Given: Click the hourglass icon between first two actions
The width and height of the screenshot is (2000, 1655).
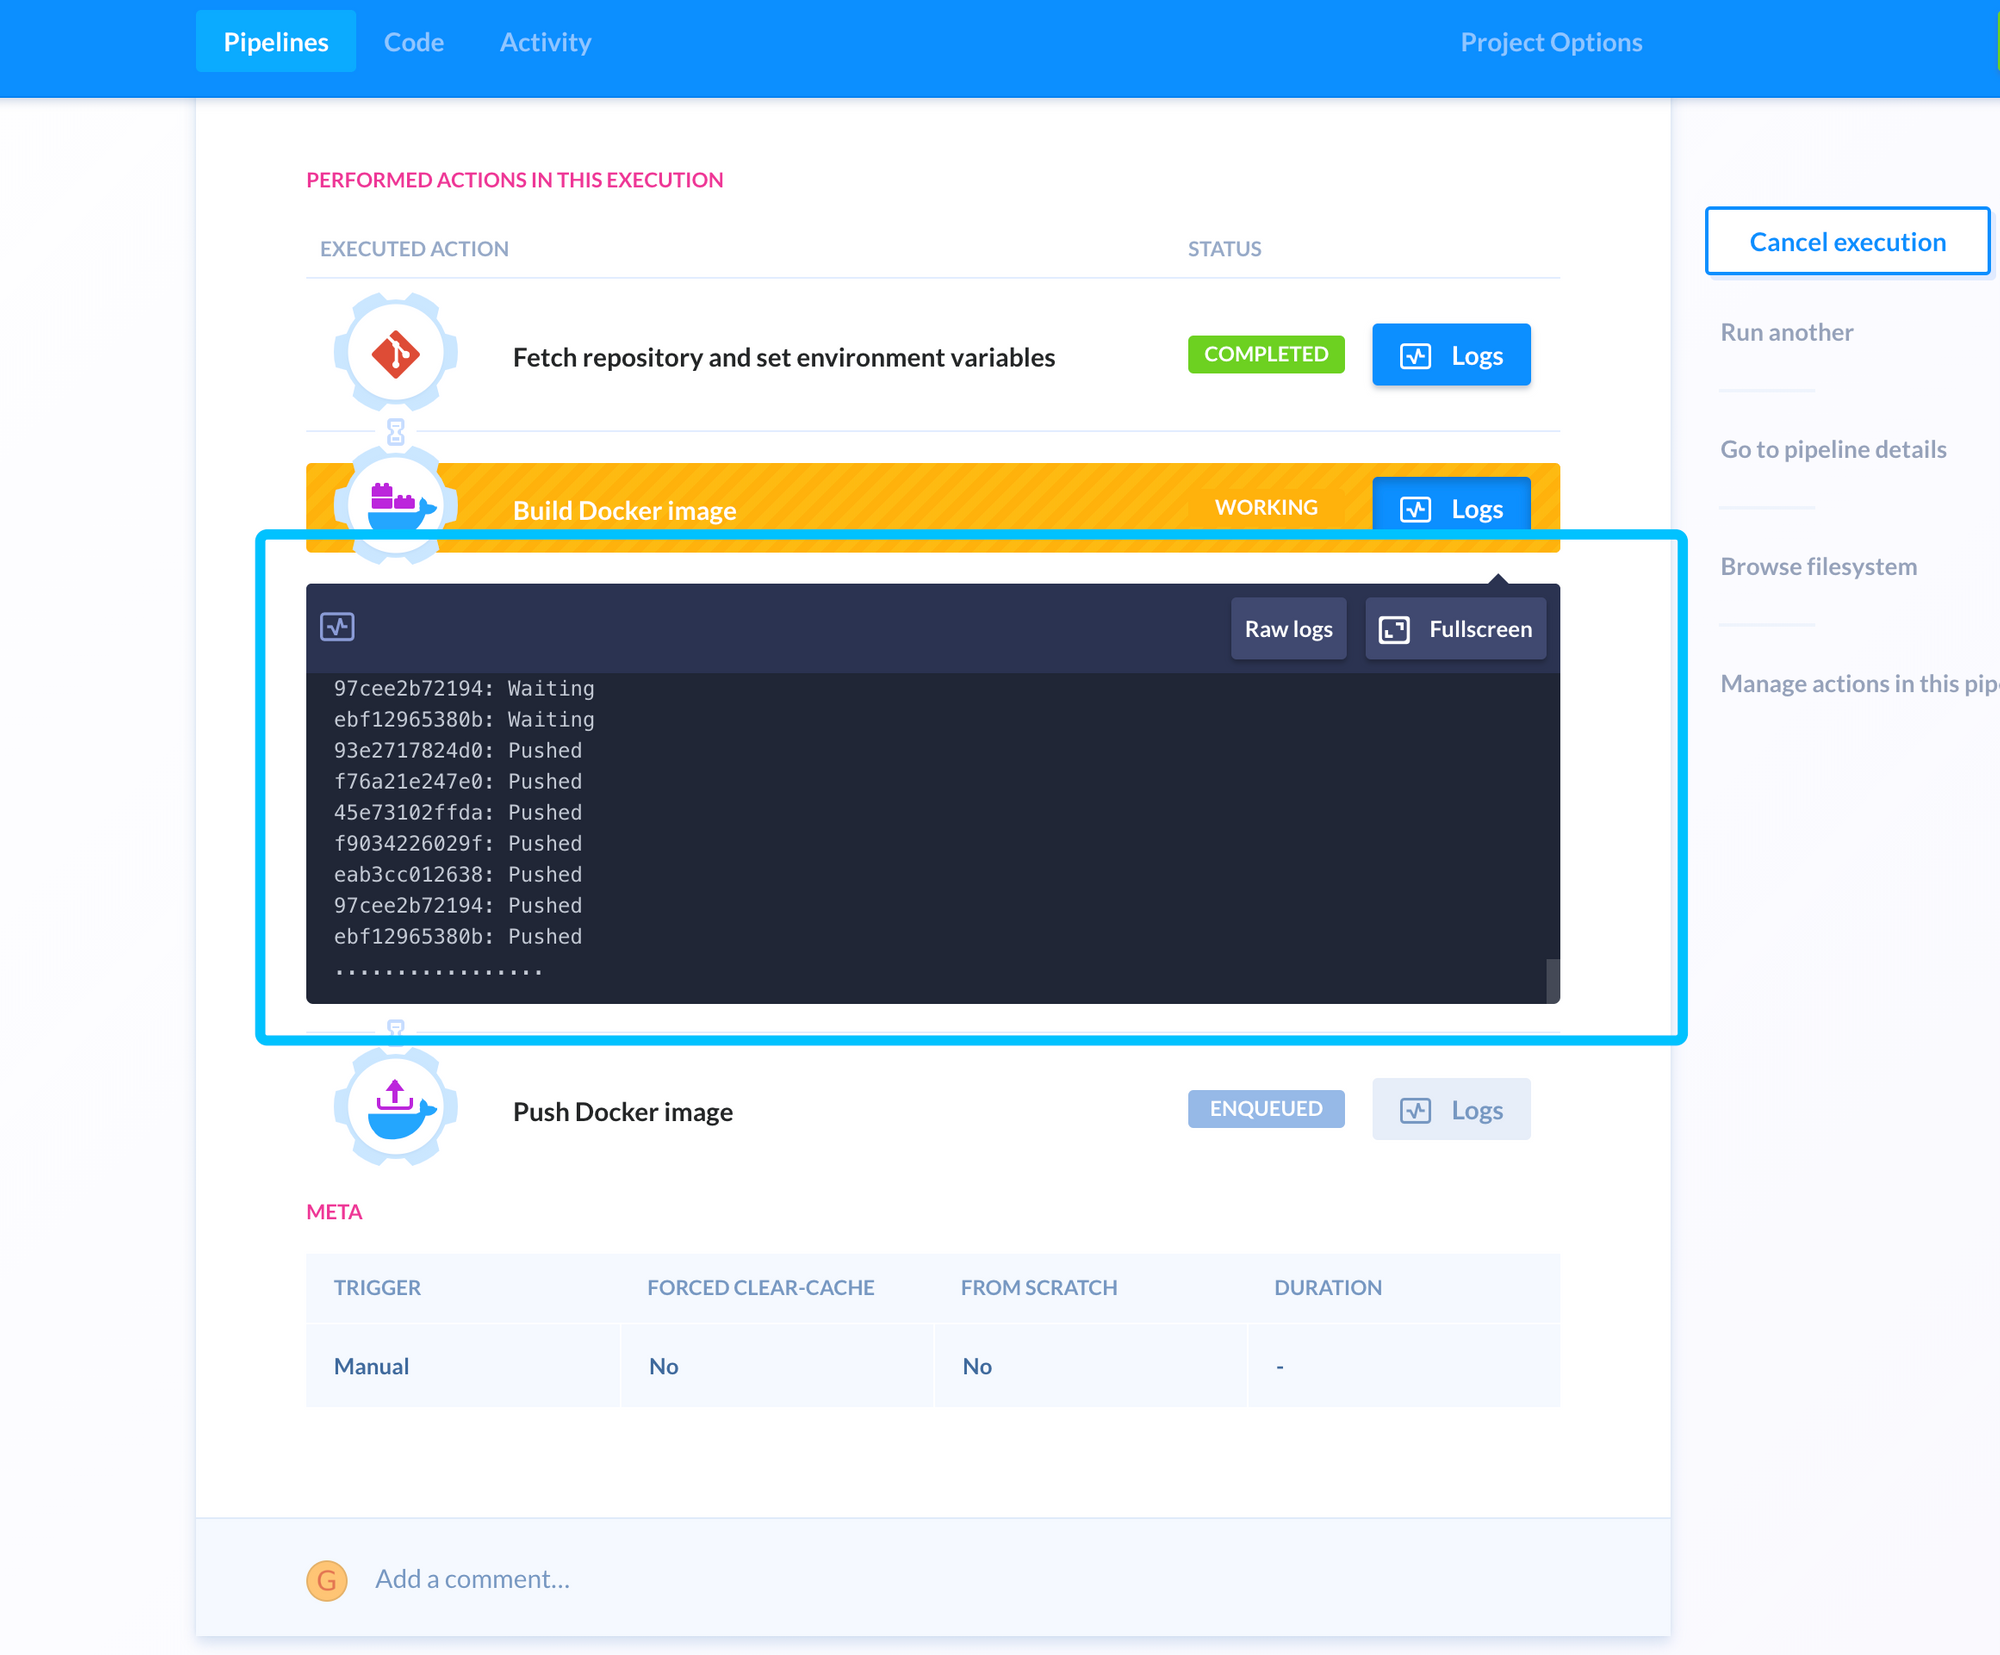Looking at the screenshot, I should click(396, 432).
